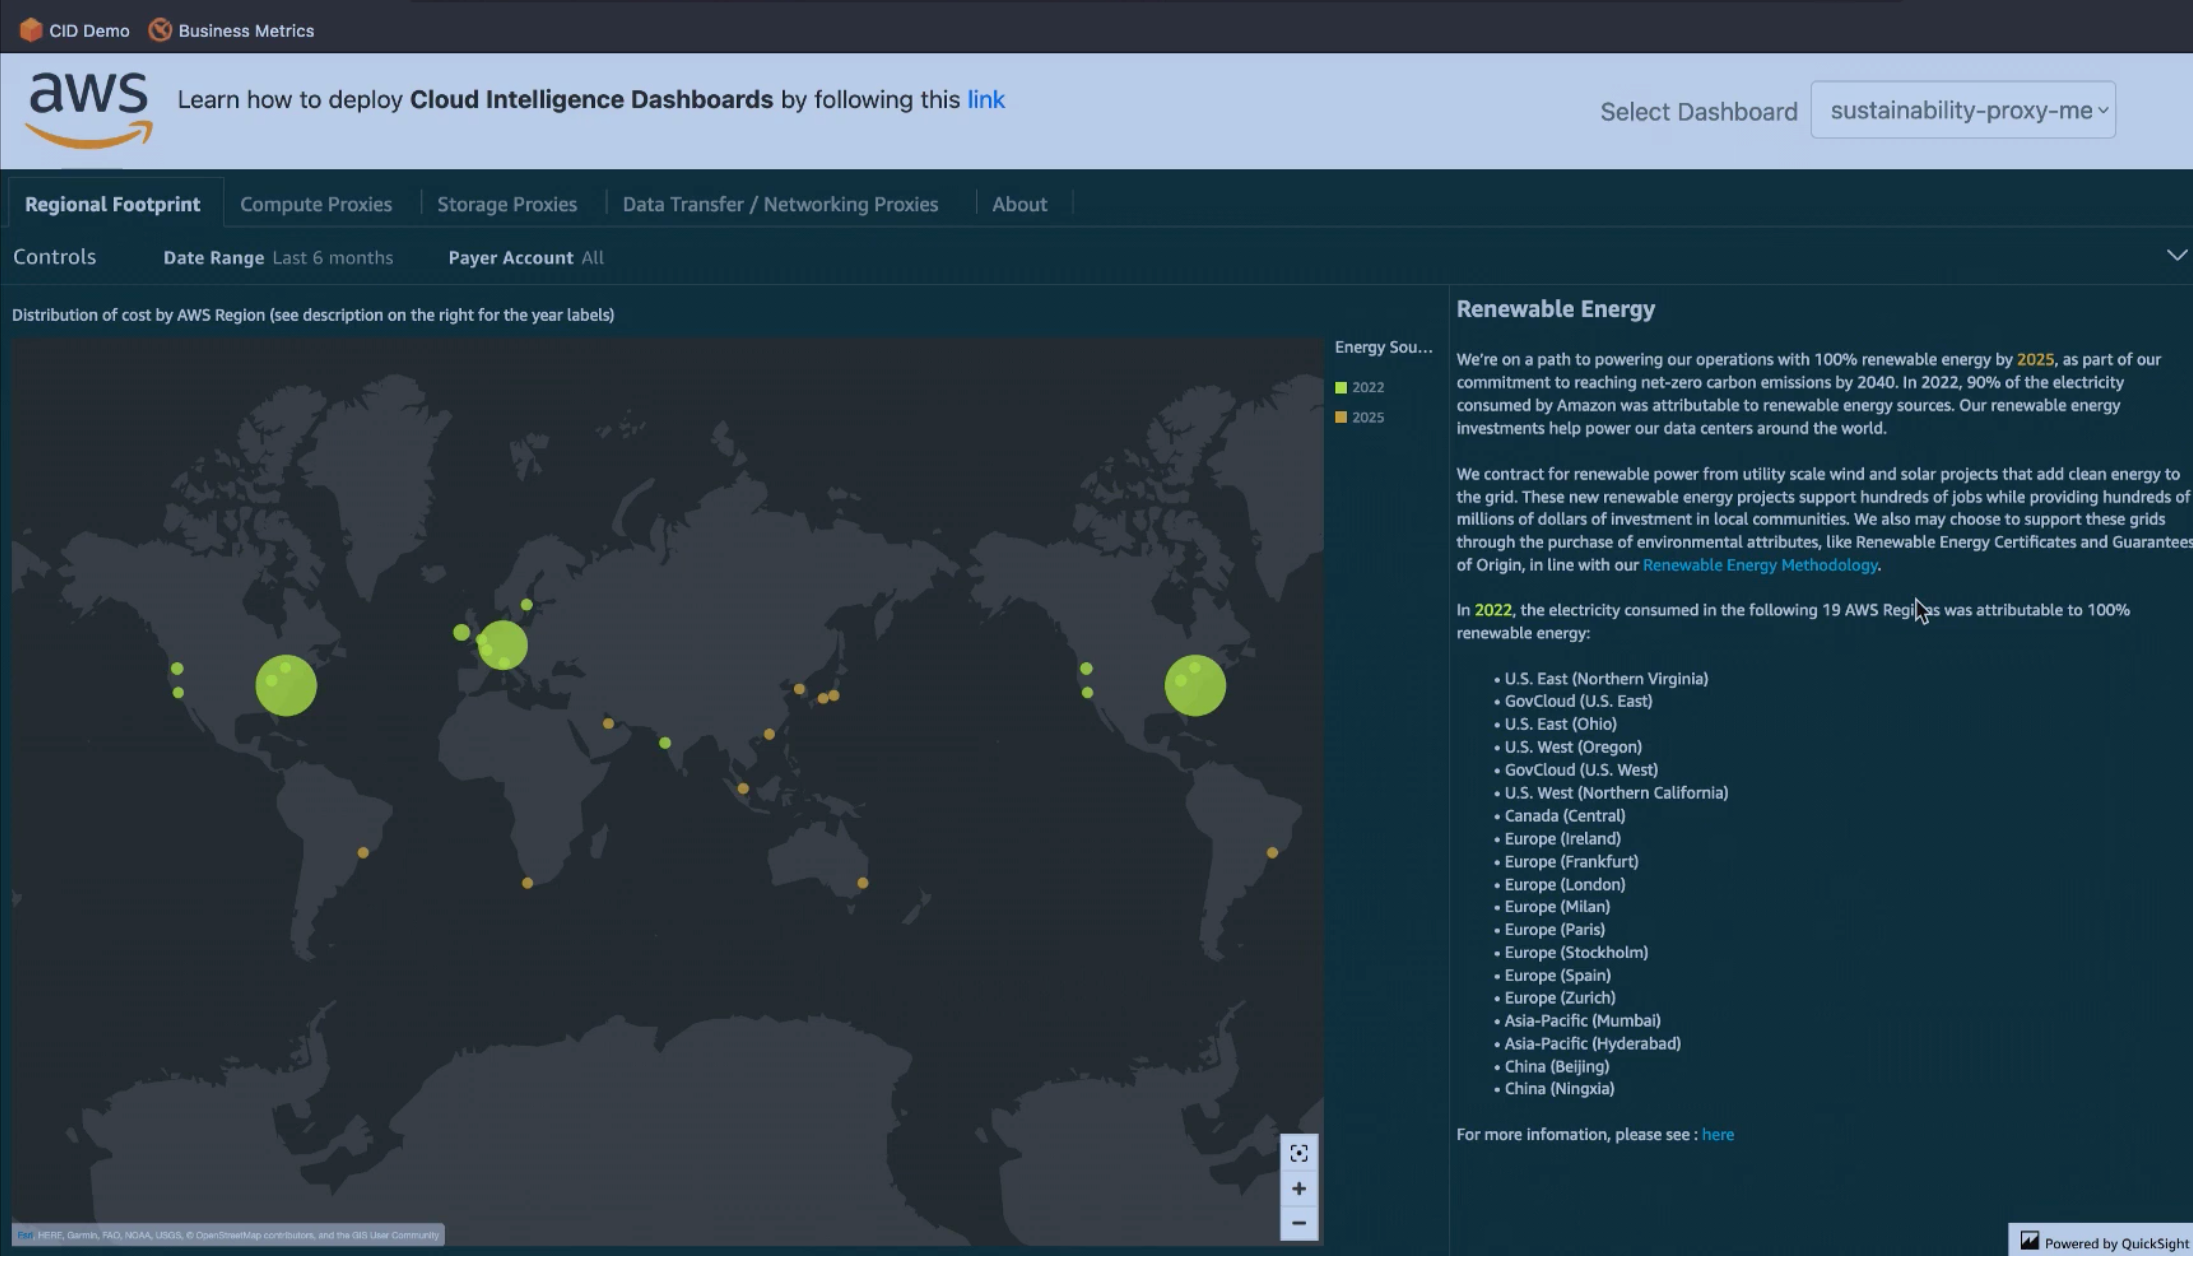Open the Data Transfer / Networking Proxies tab
The image size is (2193, 1265).
(x=780, y=204)
